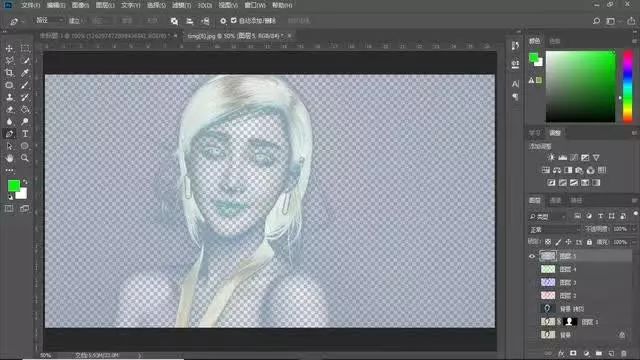Image resolution: width=640 pixels, height=360 pixels.
Task: Add a Hue/Saturation adjustment
Action: 546,170
